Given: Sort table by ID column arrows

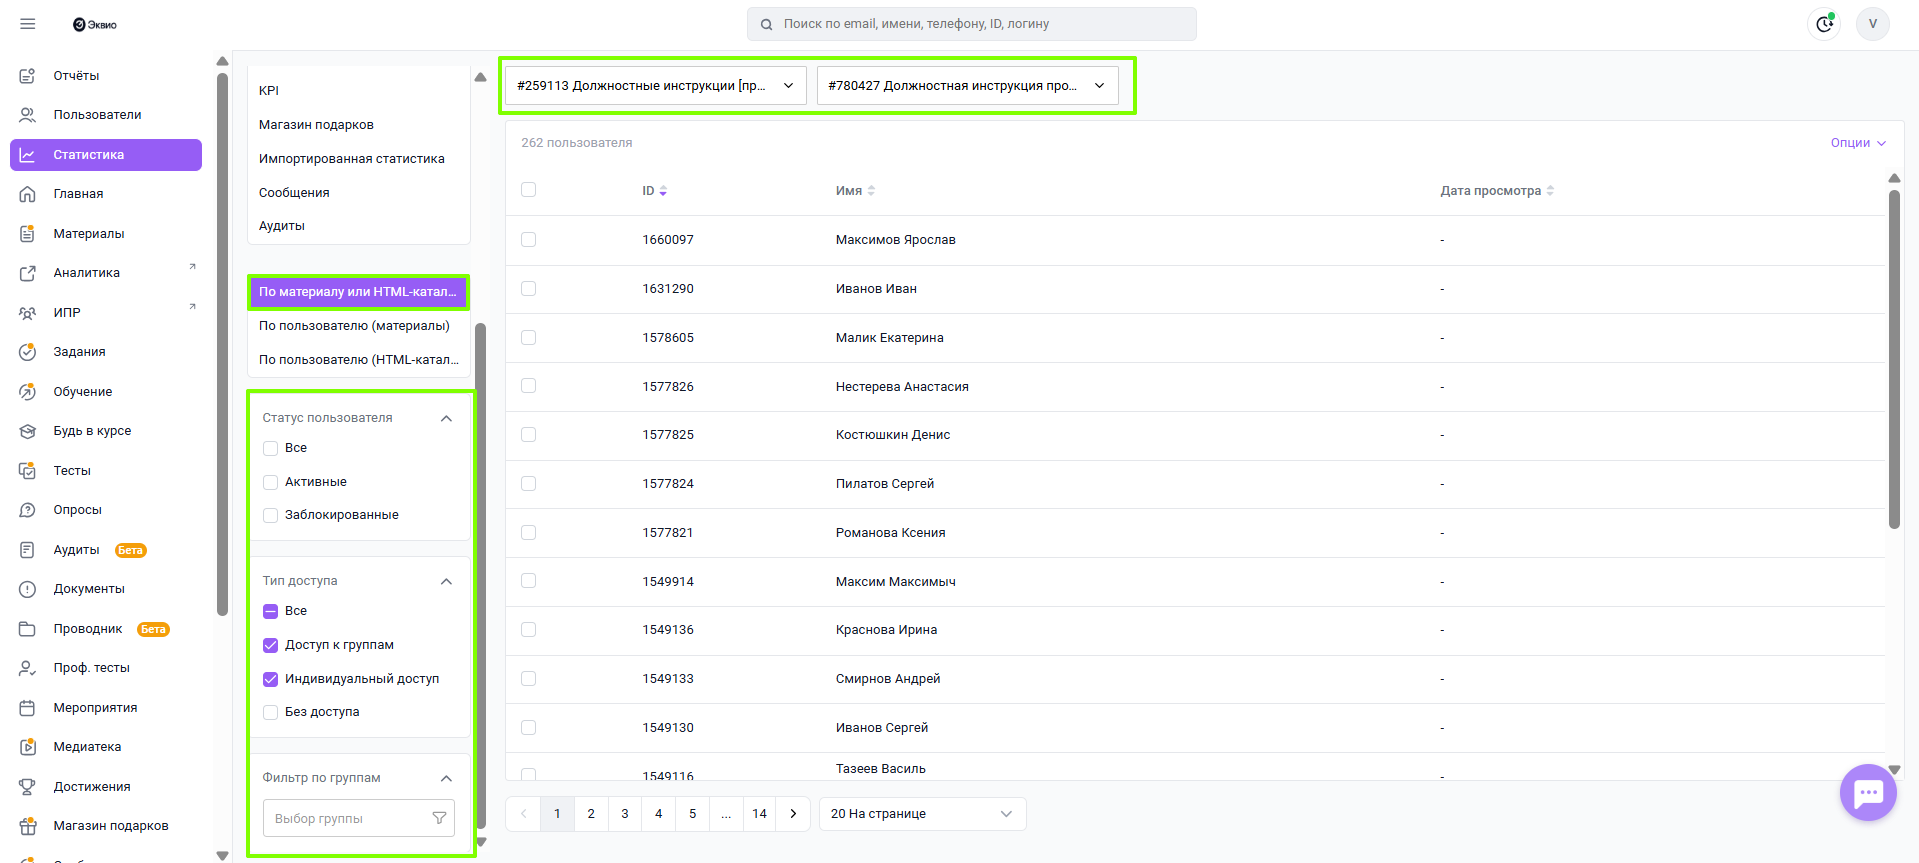Looking at the screenshot, I should pyautogui.click(x=663, y=191).
